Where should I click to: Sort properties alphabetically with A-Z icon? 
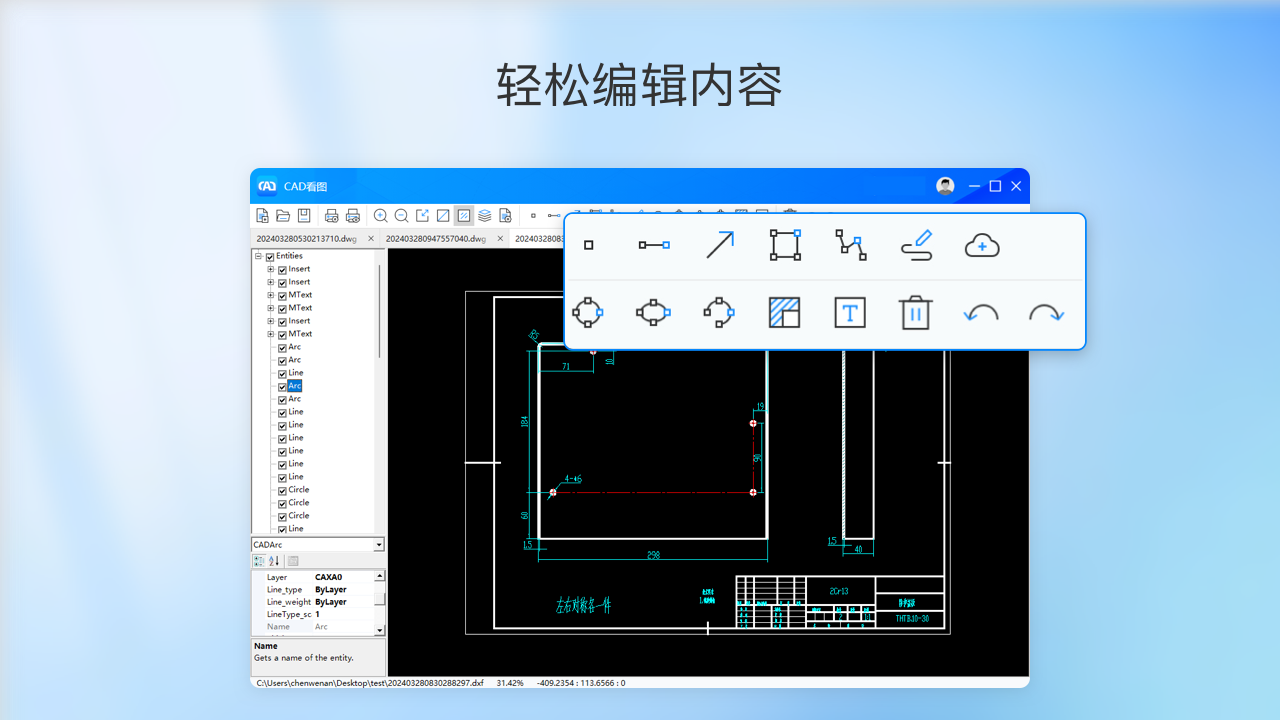point(274,561)
